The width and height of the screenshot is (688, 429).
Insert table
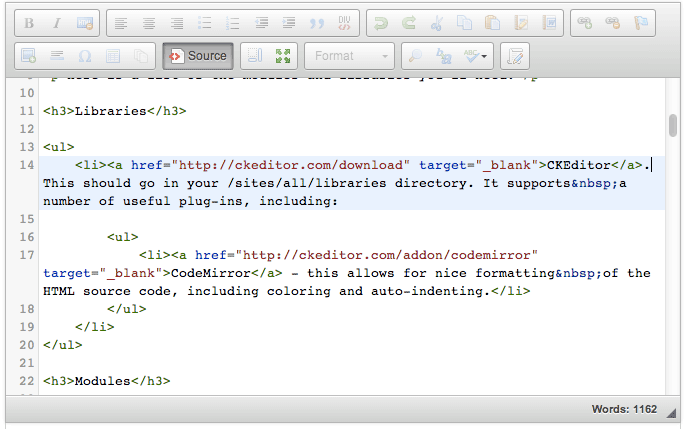113,56
